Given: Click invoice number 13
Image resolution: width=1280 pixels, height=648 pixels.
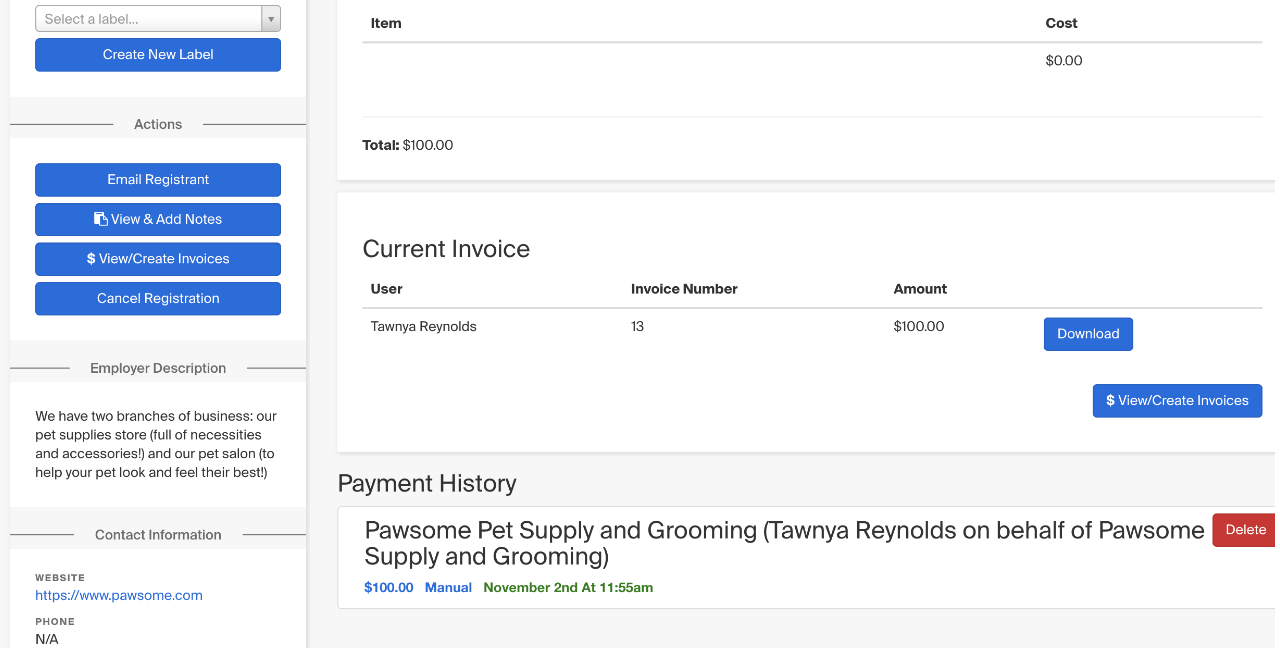Looking at the screenshot, I should pyautogui.click(x=638, y=326).
